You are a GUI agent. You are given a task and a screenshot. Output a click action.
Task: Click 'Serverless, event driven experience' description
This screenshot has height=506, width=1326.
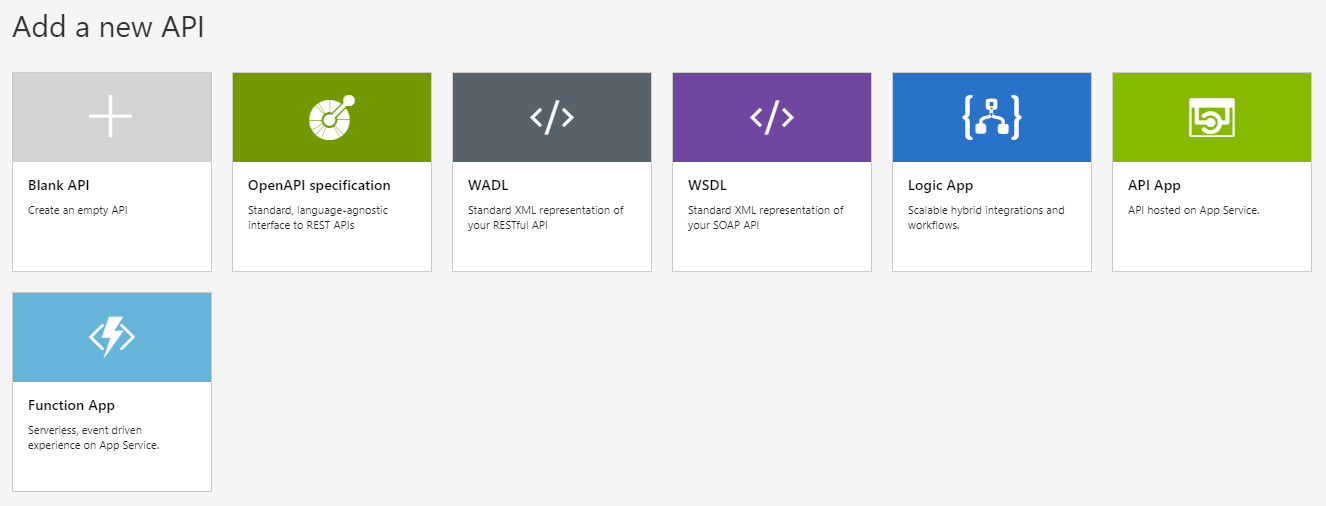point(94,438)
